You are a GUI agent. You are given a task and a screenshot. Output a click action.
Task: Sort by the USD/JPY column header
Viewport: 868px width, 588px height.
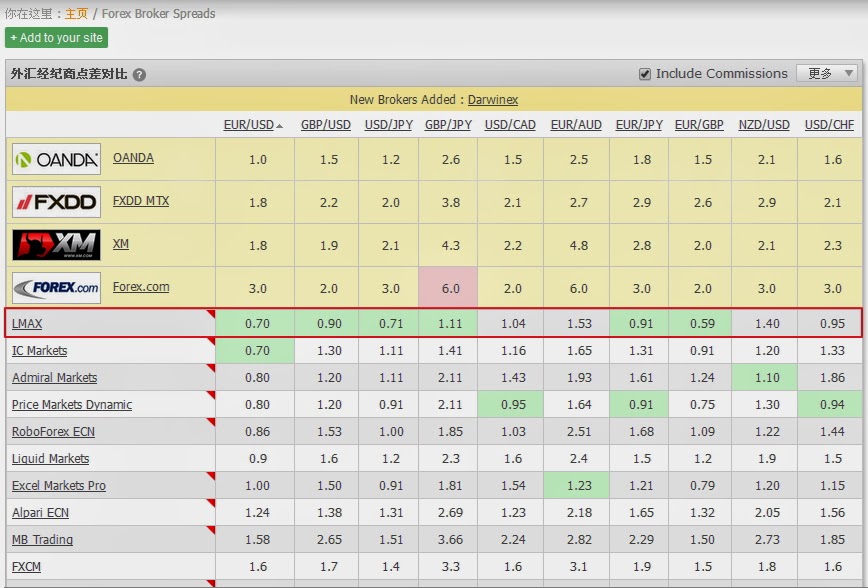tap(389, 125)
